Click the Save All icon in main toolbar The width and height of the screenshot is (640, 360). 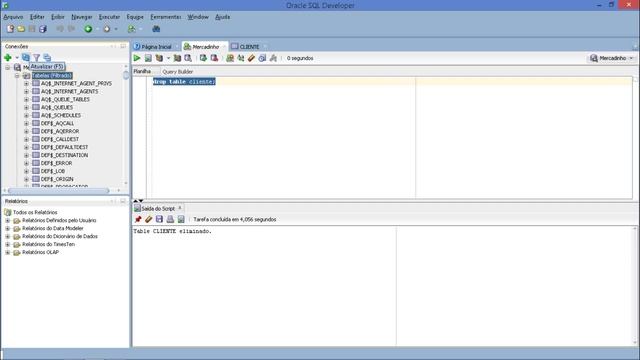43,29
